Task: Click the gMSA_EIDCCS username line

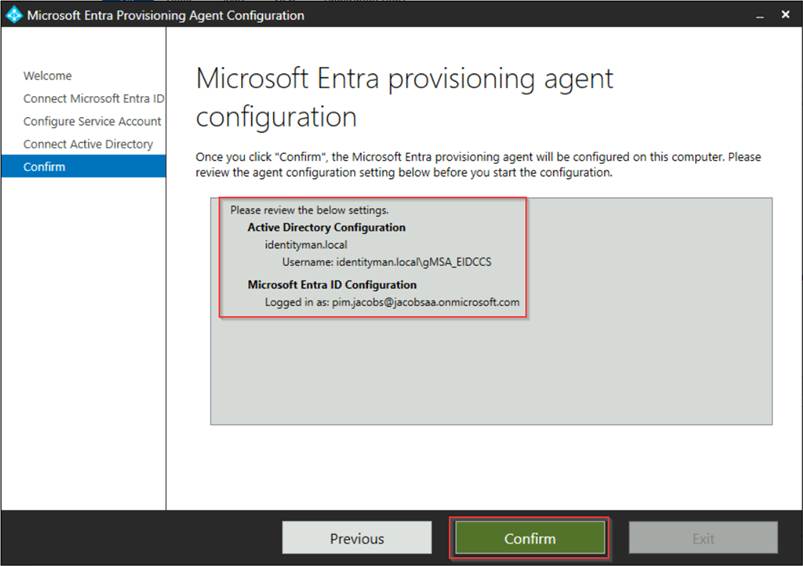Action: (386, 262)
